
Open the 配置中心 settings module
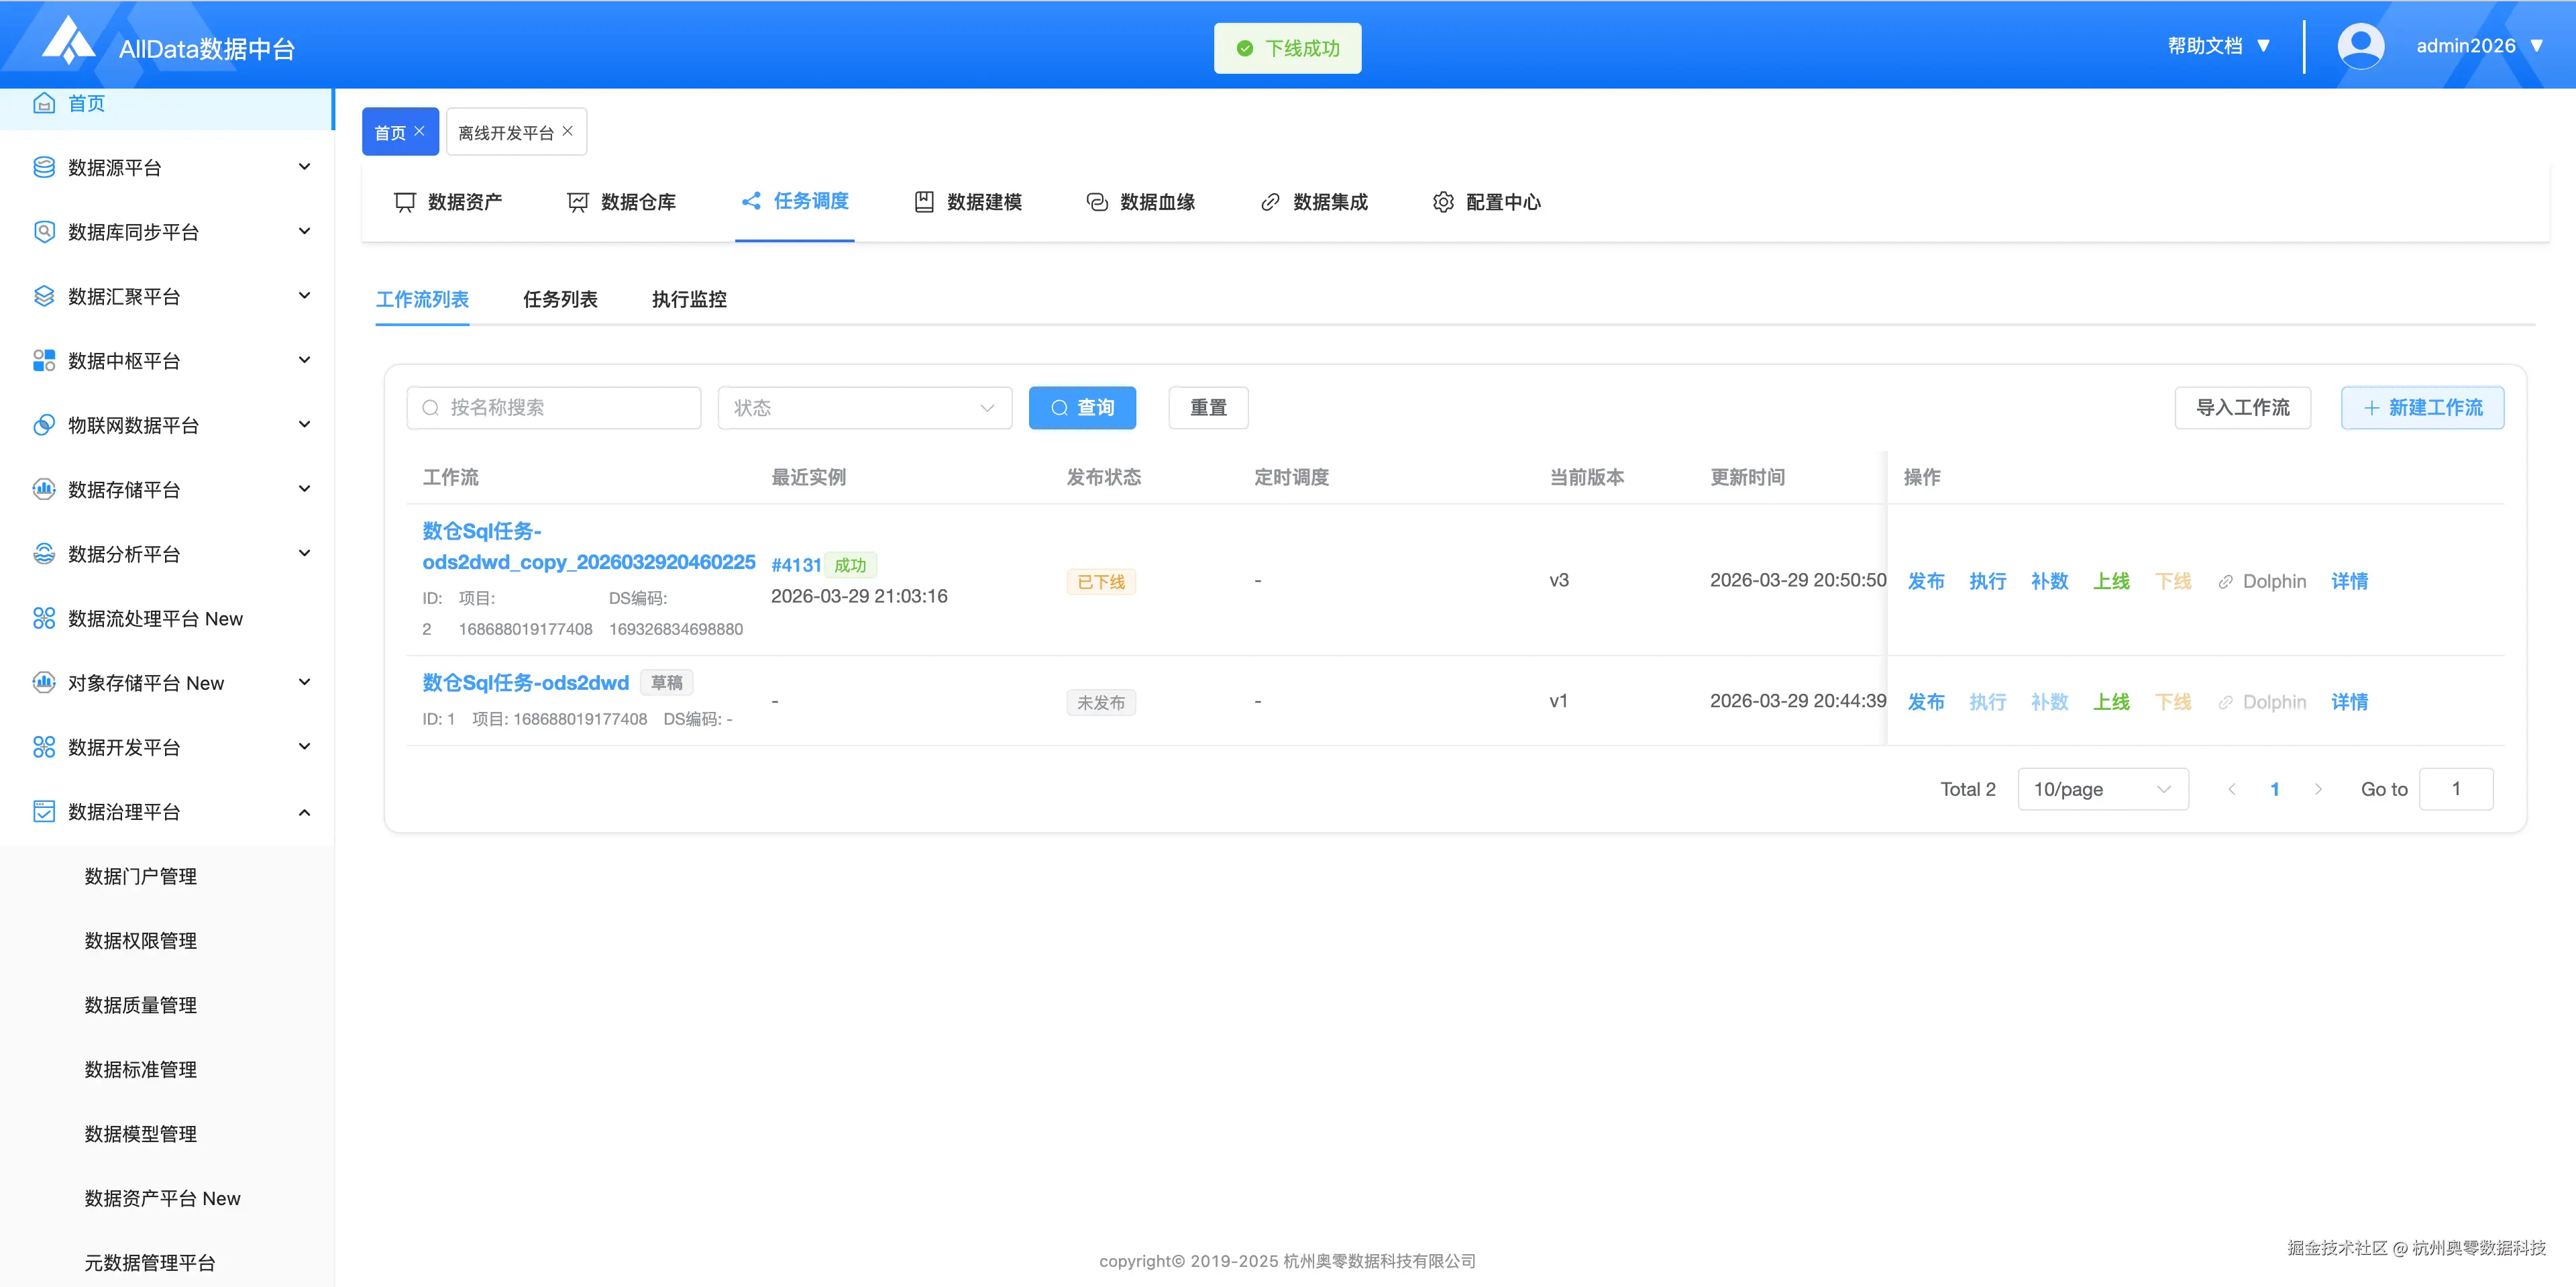pyautogui.click(x=1502, y=202)
